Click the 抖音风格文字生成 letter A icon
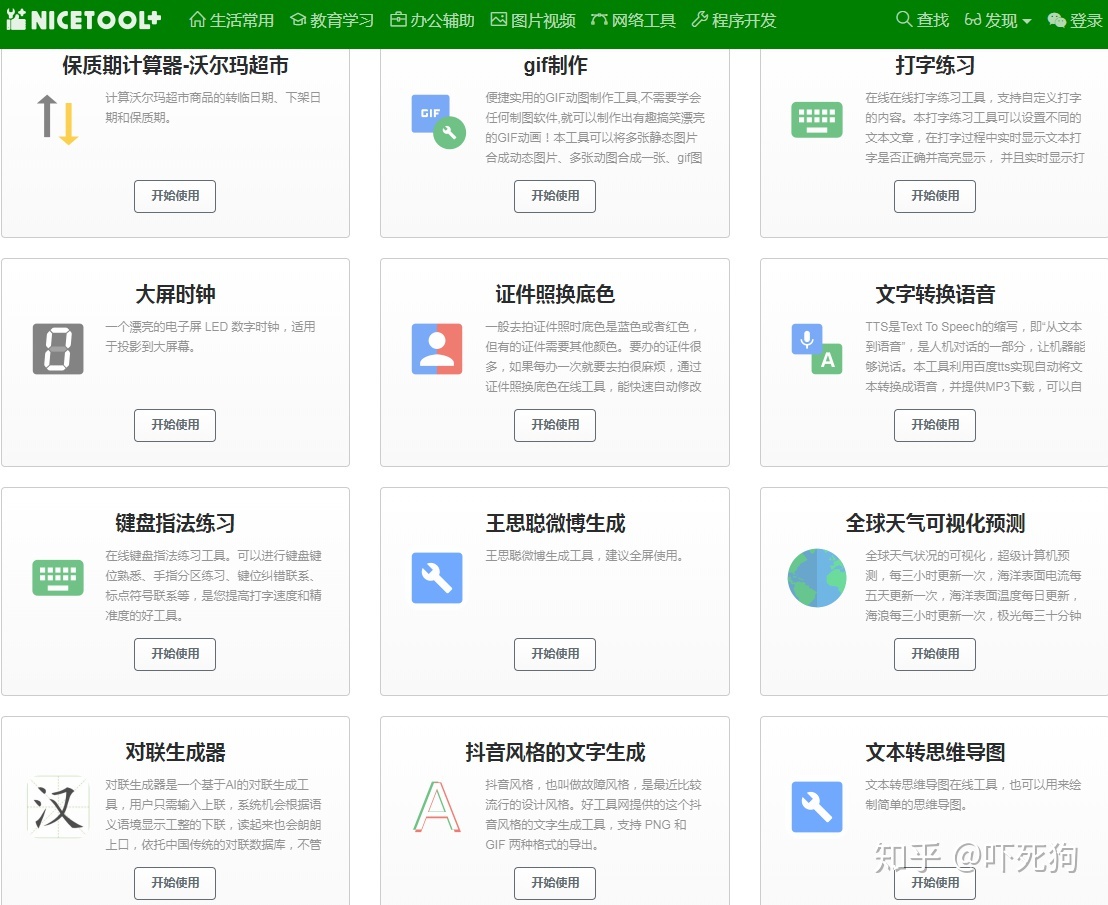The width and height of the screenshot is (1108, 905). point(436,806)
